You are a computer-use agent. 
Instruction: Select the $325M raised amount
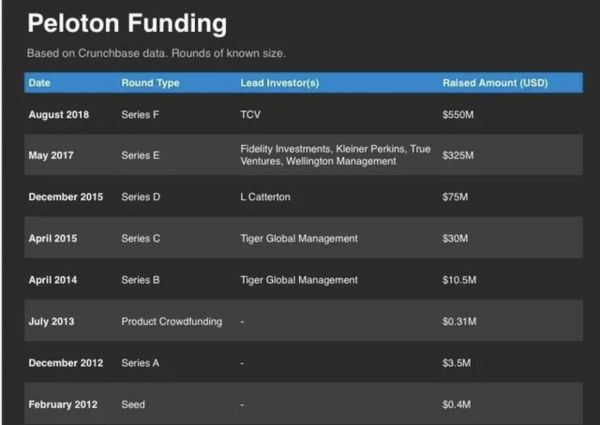tap(458, 156)
